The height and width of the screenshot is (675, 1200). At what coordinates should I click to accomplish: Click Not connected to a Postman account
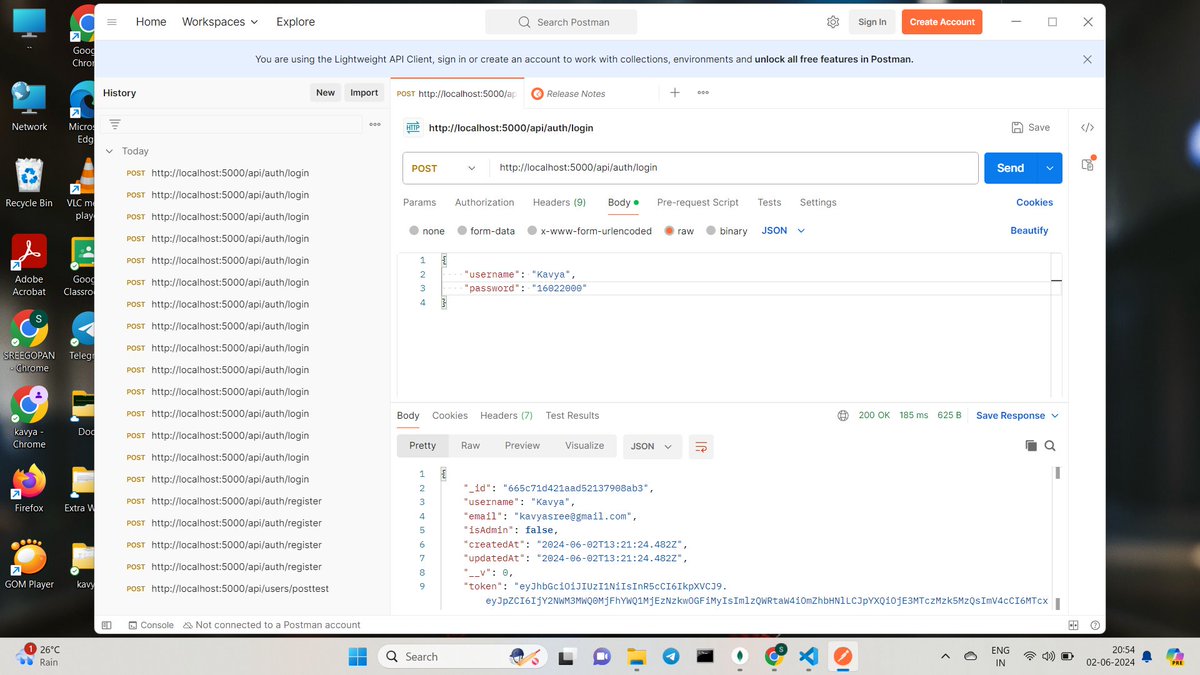point(271,625)
